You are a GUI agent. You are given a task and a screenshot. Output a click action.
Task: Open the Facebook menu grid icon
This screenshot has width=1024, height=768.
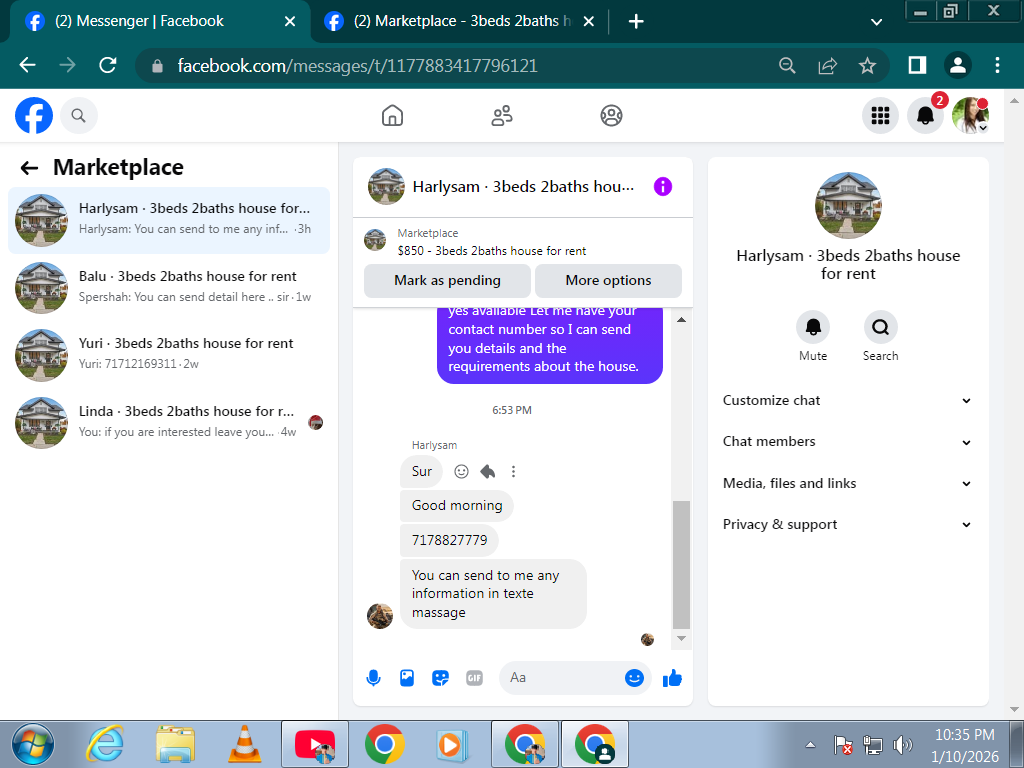(x=880, y=116)
